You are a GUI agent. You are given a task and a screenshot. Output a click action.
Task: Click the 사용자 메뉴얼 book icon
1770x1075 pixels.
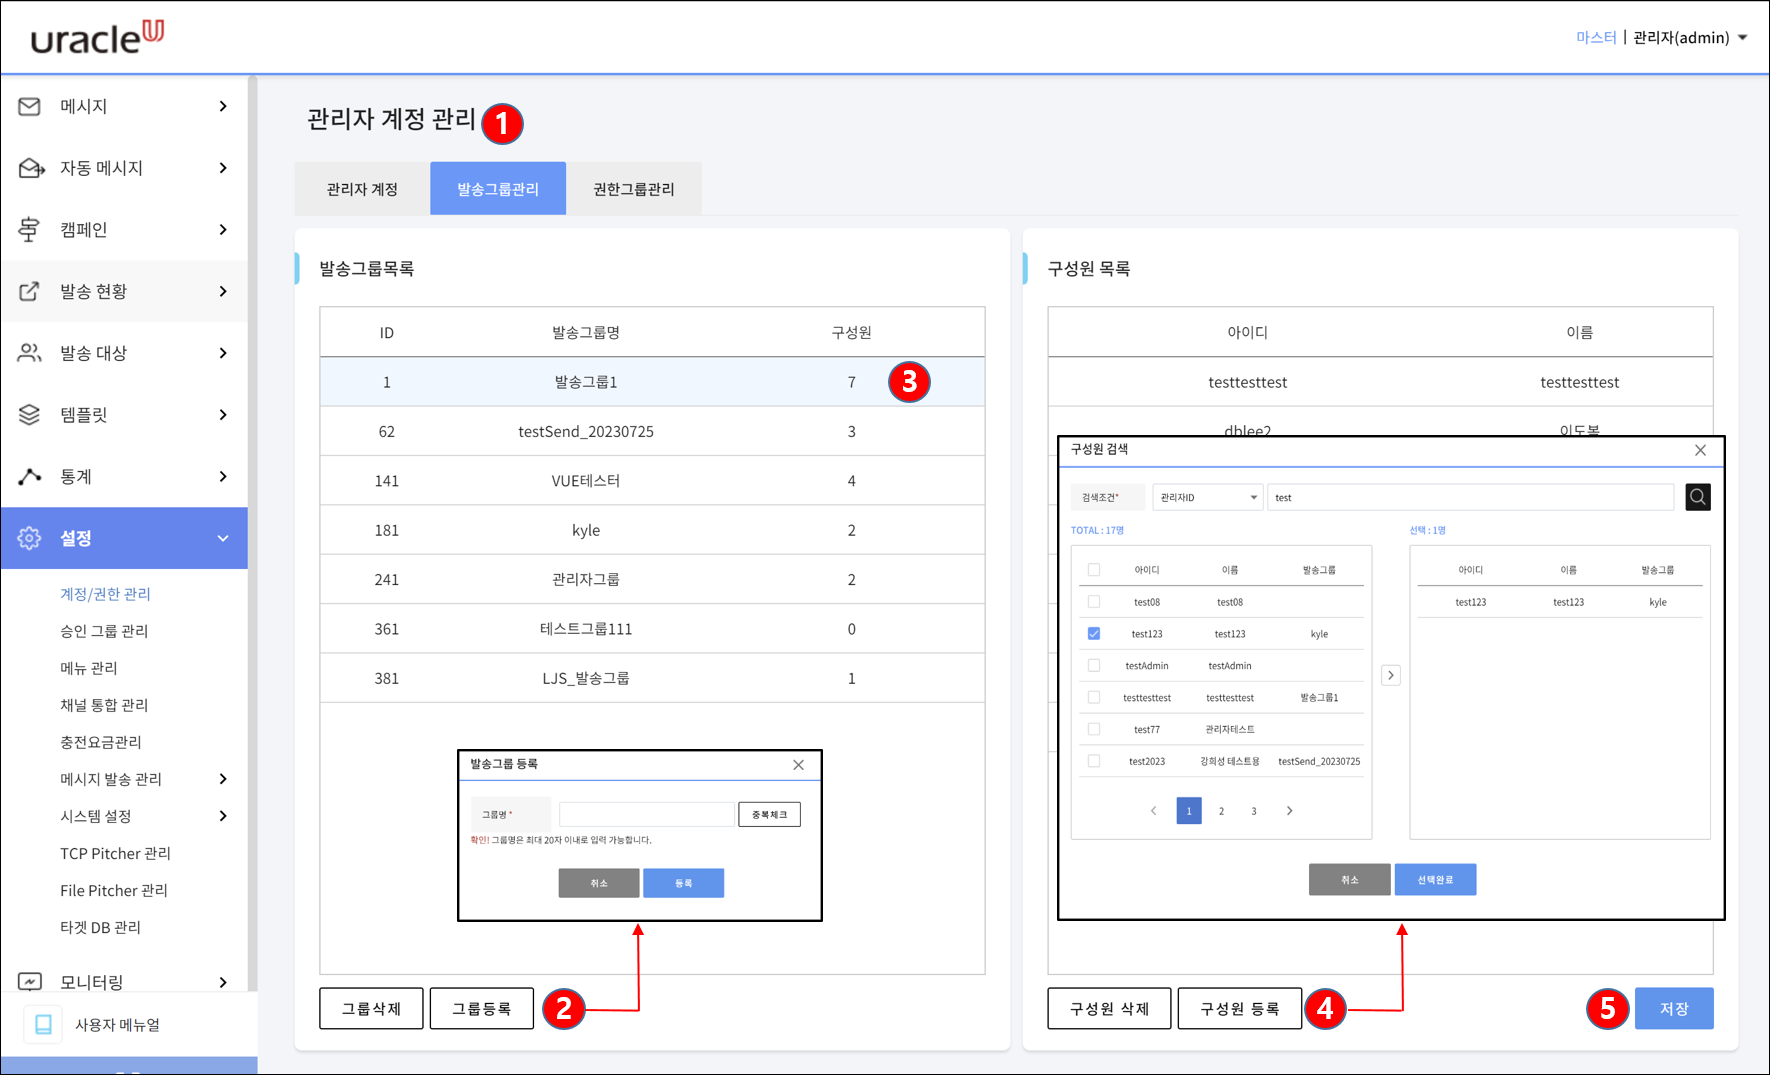tap(43, 1025)
